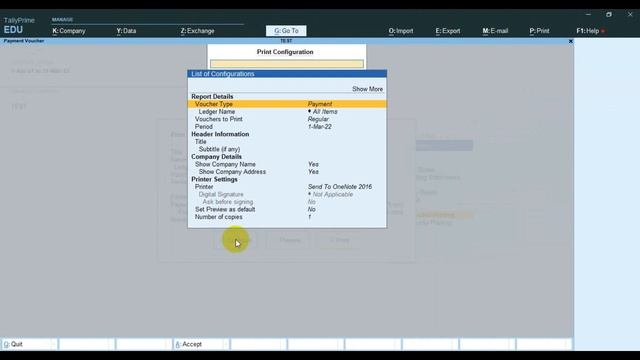Select the Period configuration row
The image size is (640, 360).
(x=287, y=127)
